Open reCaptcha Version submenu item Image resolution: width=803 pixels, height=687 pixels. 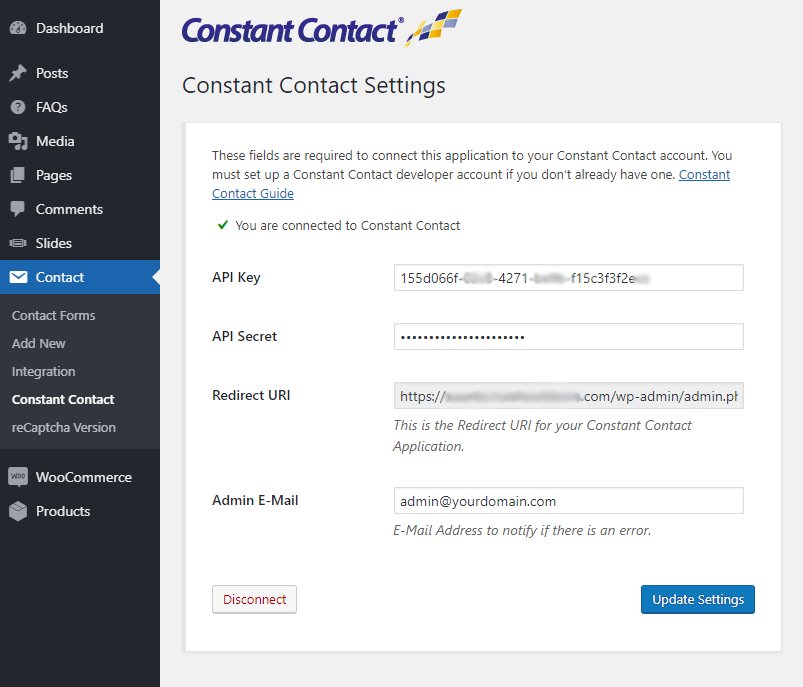tap(64, 427)
